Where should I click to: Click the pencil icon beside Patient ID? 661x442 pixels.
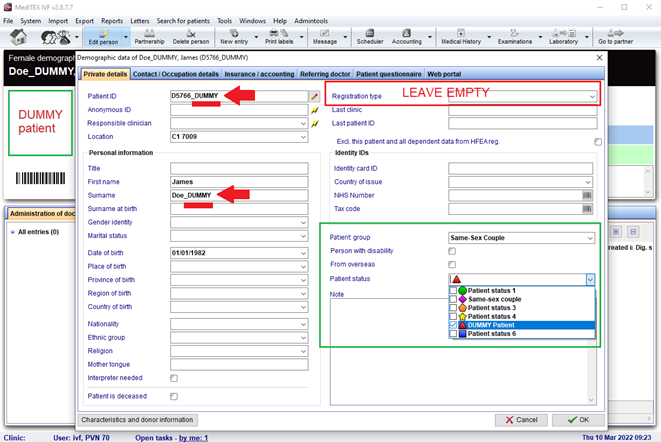[314, 96]
